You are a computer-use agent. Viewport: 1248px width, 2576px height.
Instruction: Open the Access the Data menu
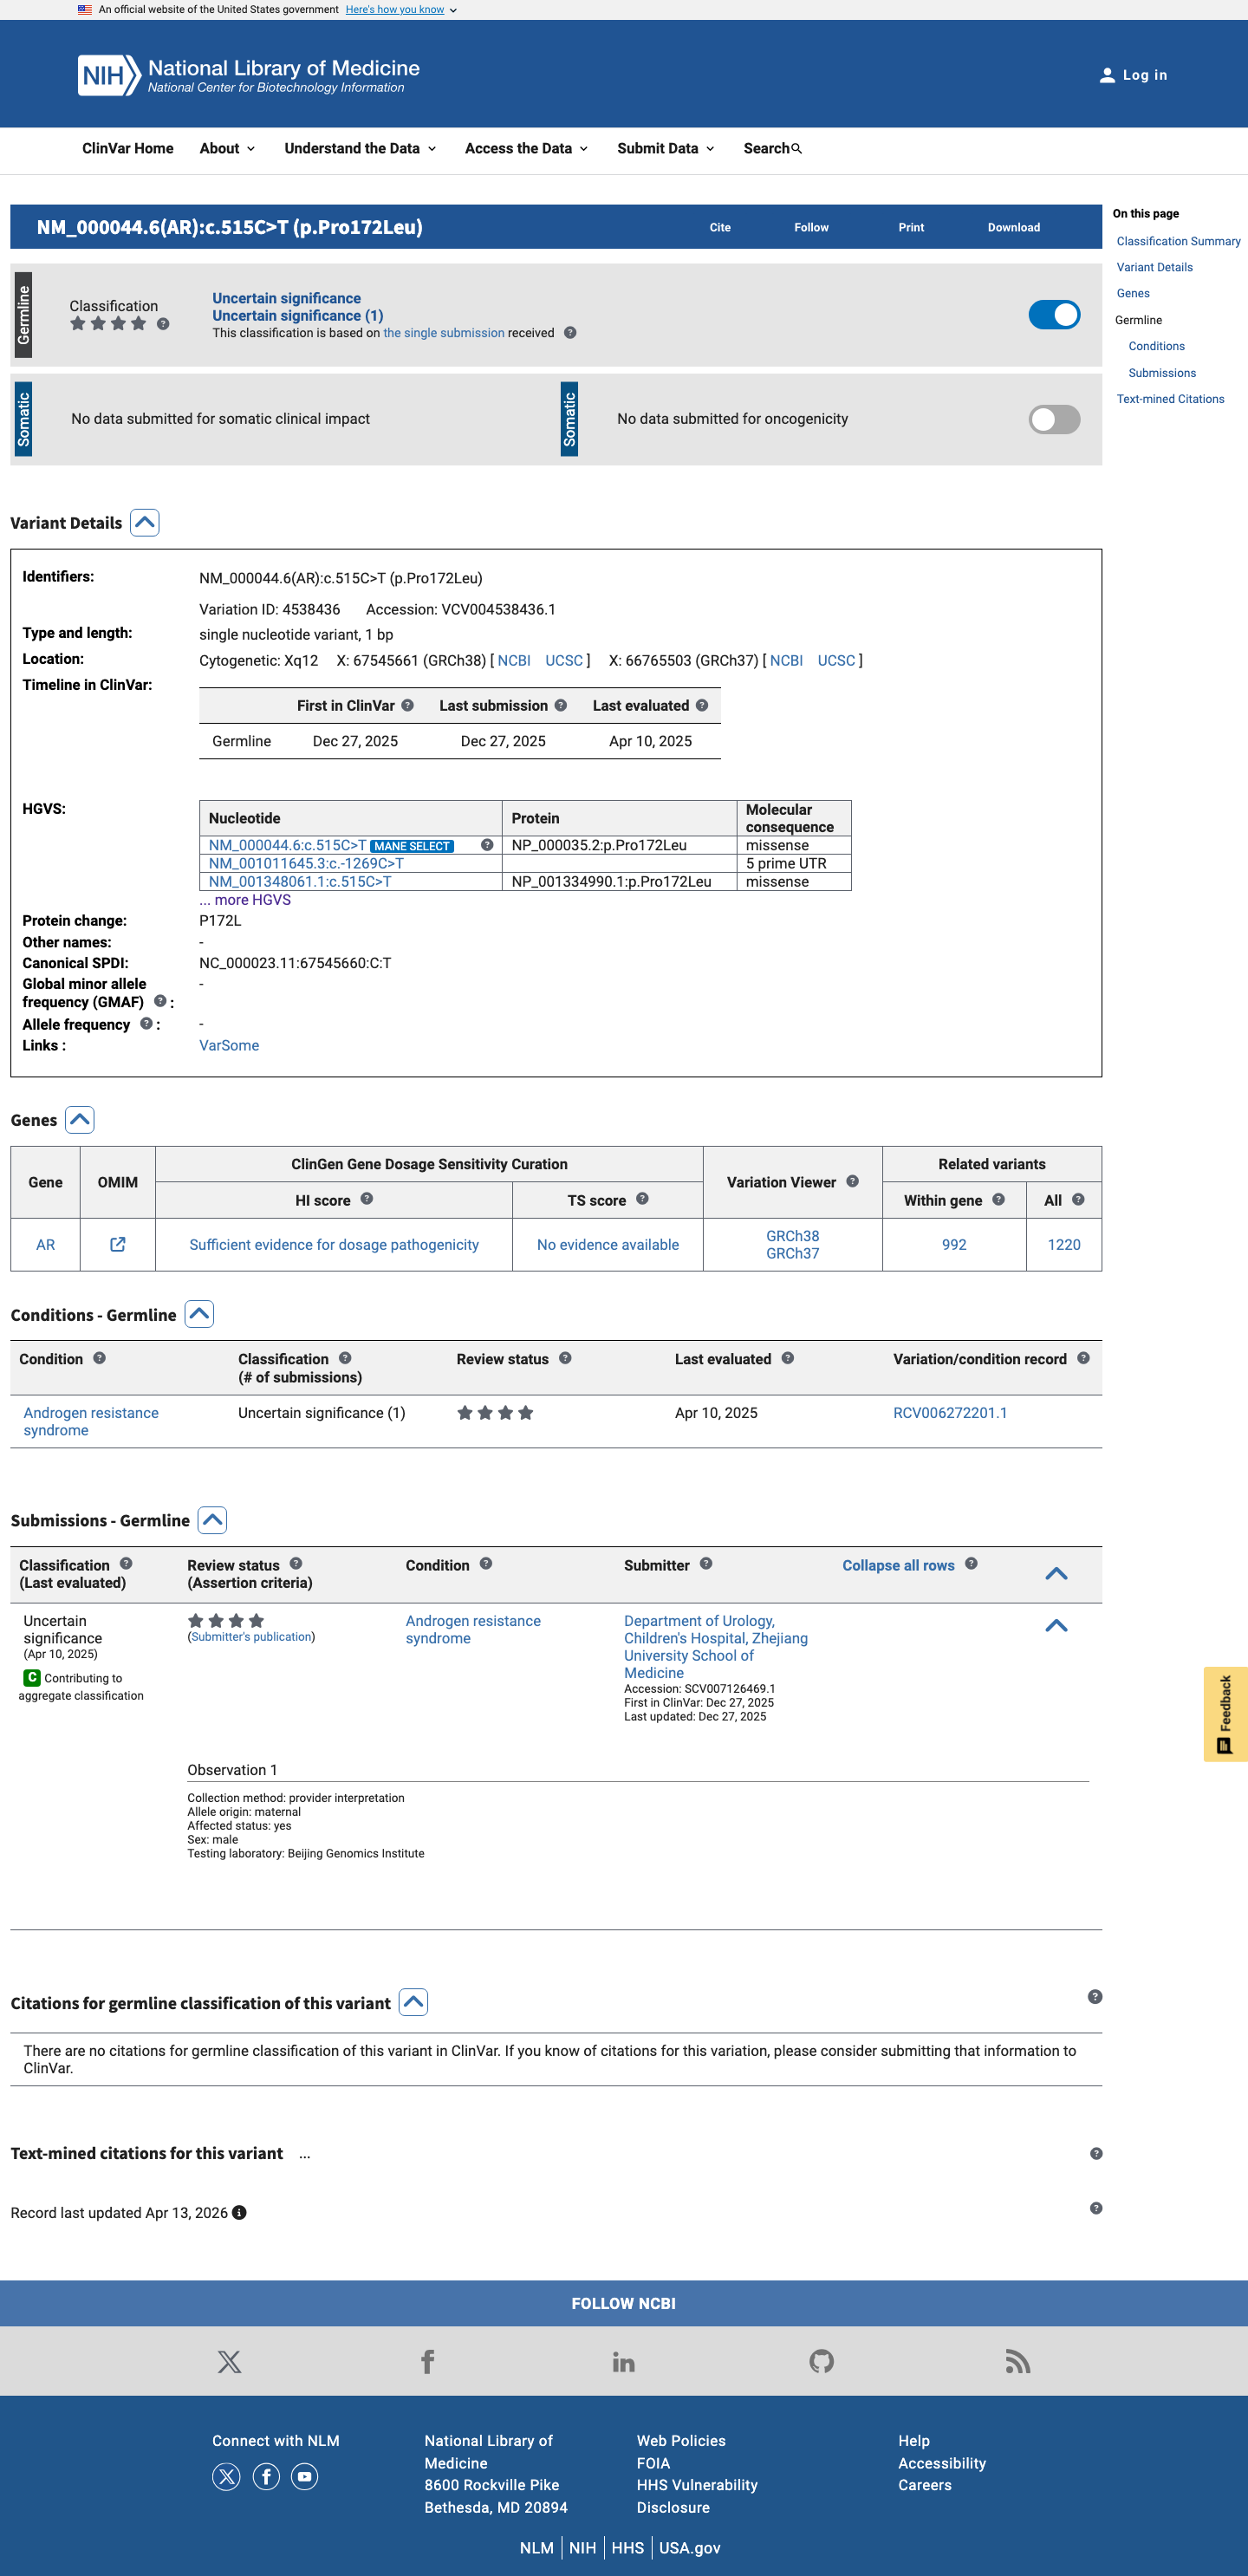point(526,148)
